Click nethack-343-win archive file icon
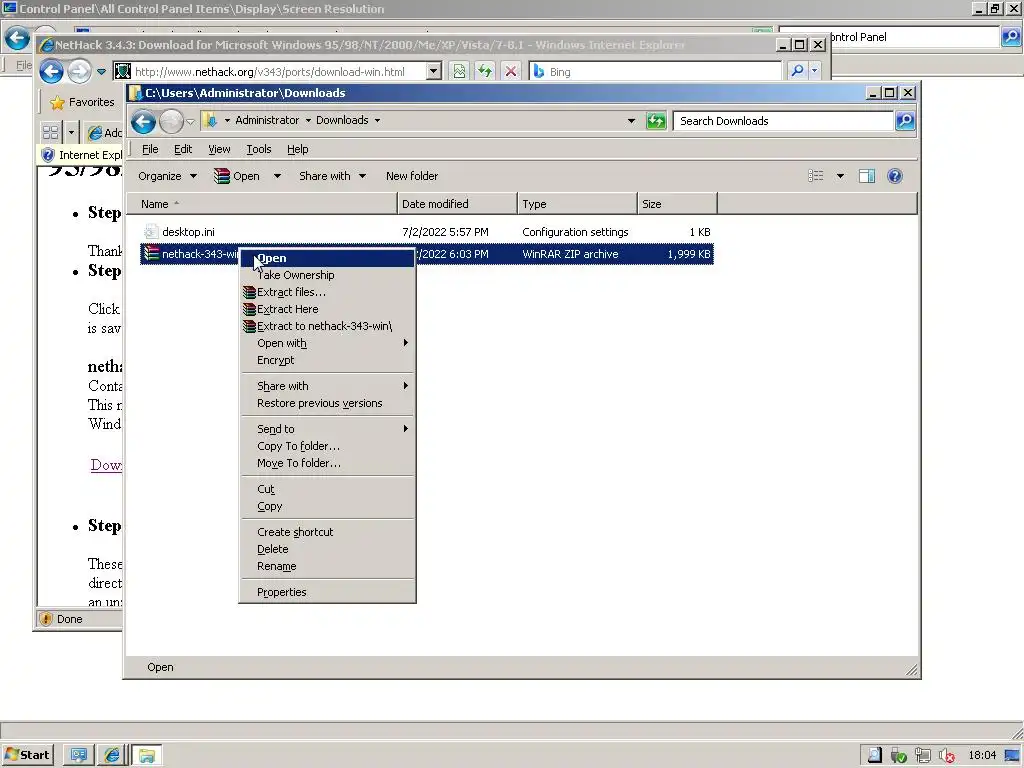This screenshot has width=1024, height=768. point(152,253)
